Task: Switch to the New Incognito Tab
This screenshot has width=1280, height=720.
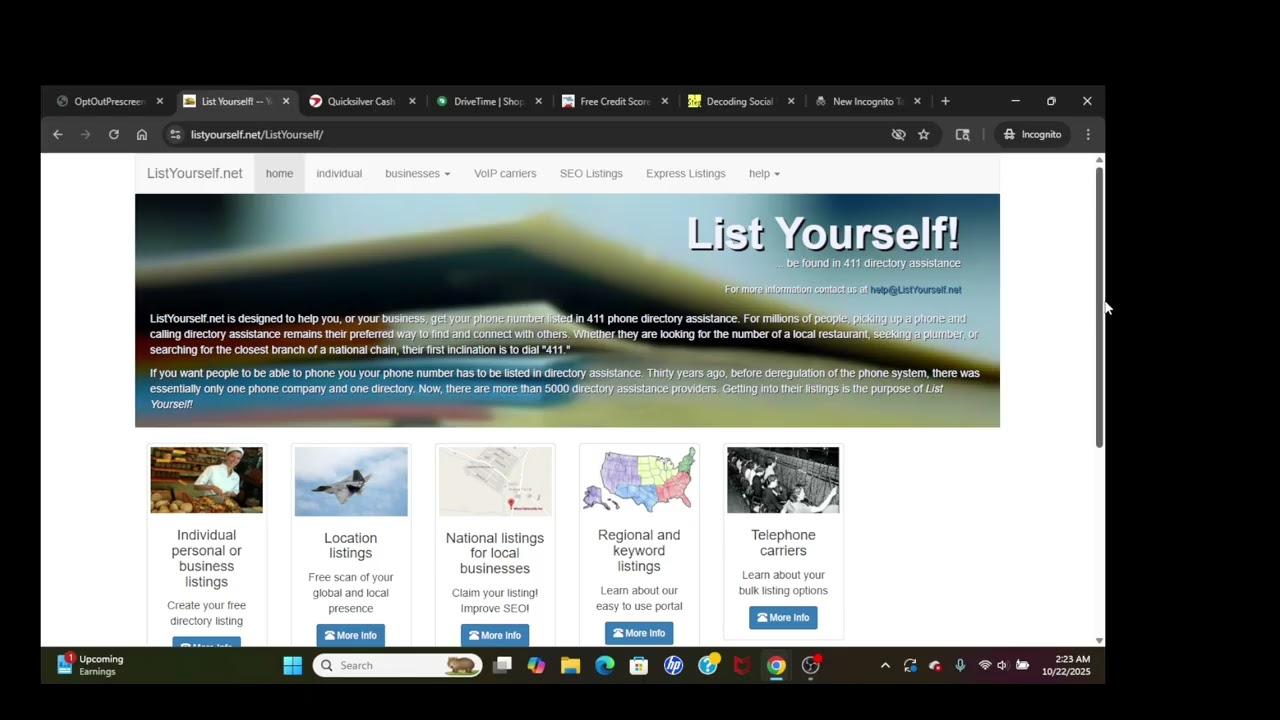Action: (866, 101)
